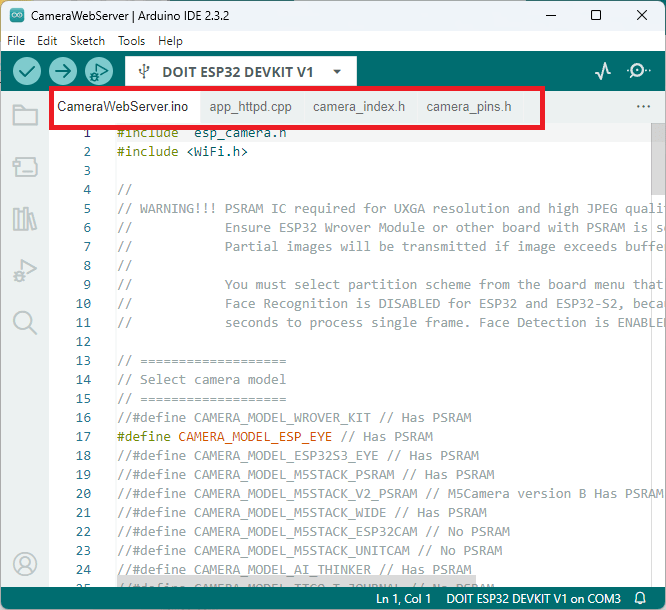This screenshot has height=610, width=666.
Task: Click the vertical editor scrollbar
Action: click(658, 160)
